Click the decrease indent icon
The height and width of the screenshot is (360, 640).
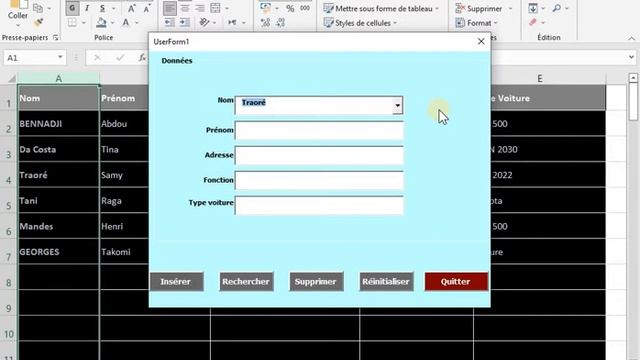tap(170, 22)
